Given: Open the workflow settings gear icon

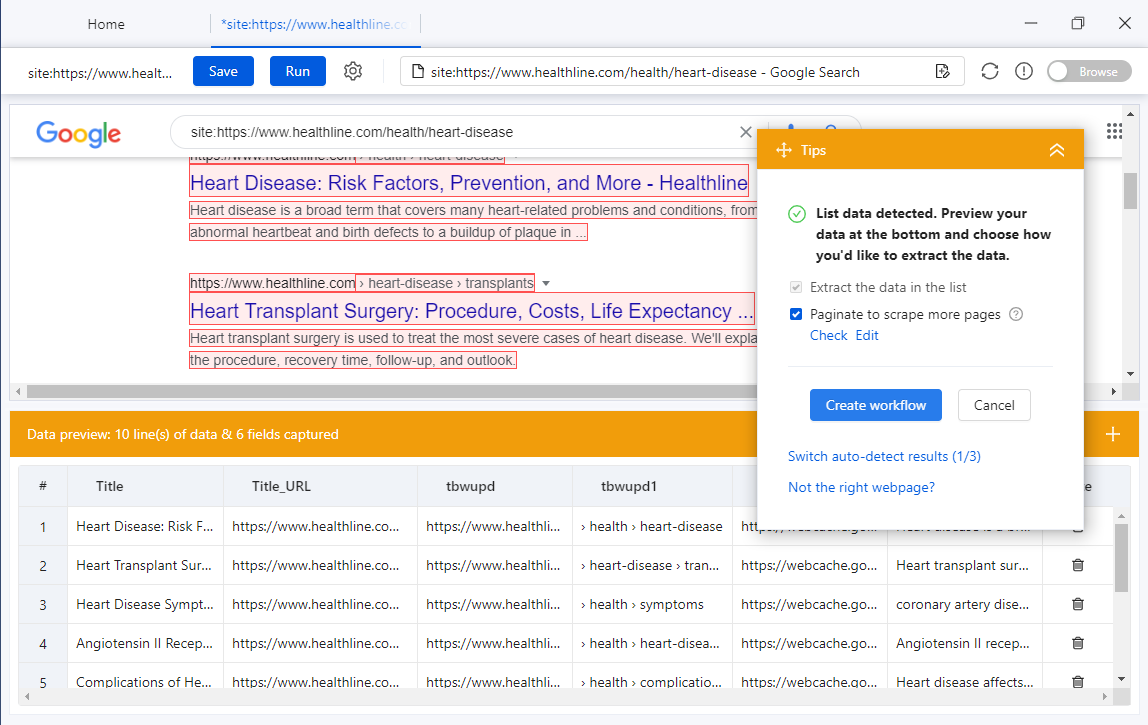Looking at the screenshot, I should pyautogui.click(x=352, y=71).
